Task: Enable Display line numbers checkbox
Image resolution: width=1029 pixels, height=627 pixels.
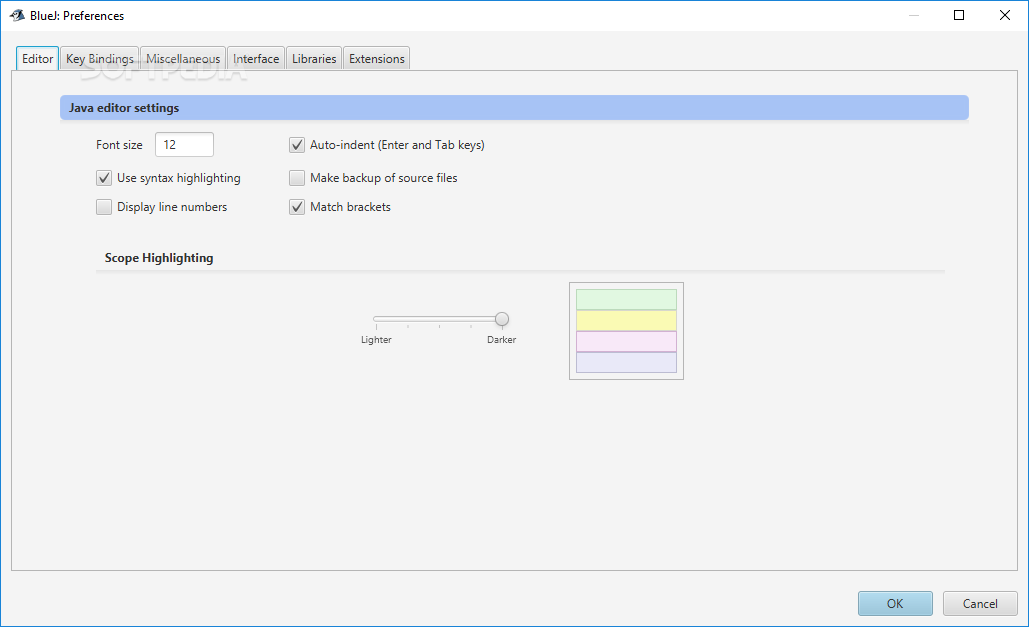Action: [x=104, y=207]
